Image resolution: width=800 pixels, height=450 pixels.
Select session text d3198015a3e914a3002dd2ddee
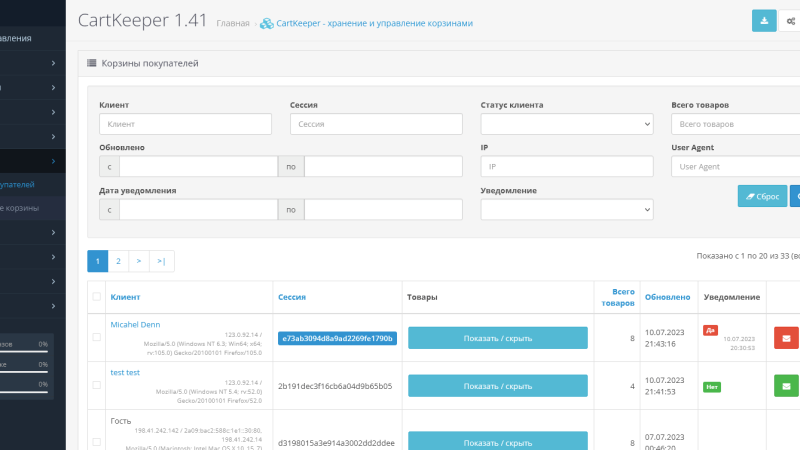[x=336, y=443]
